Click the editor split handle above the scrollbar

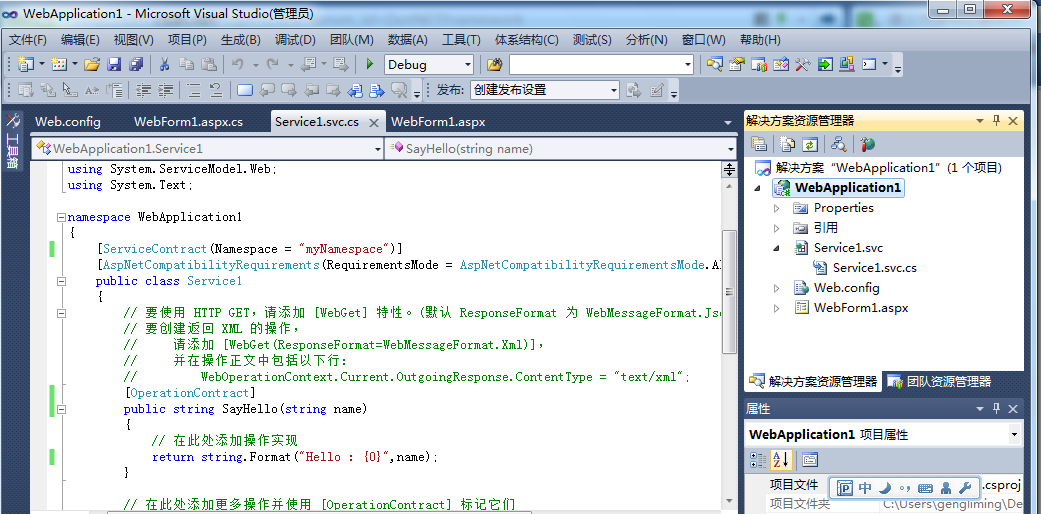(x=729, y=170)
